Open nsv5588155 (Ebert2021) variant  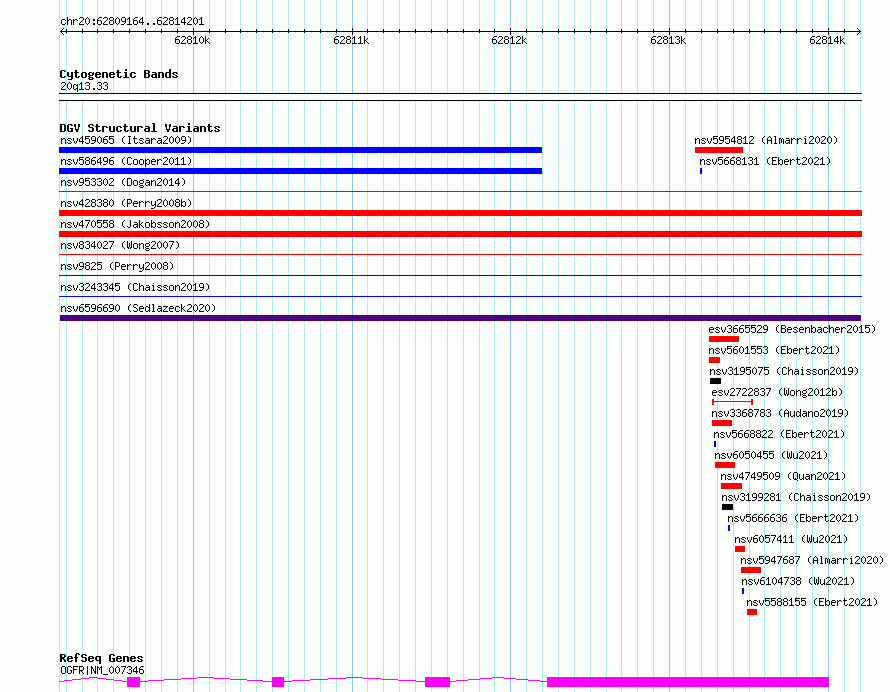tap(812, 602)
